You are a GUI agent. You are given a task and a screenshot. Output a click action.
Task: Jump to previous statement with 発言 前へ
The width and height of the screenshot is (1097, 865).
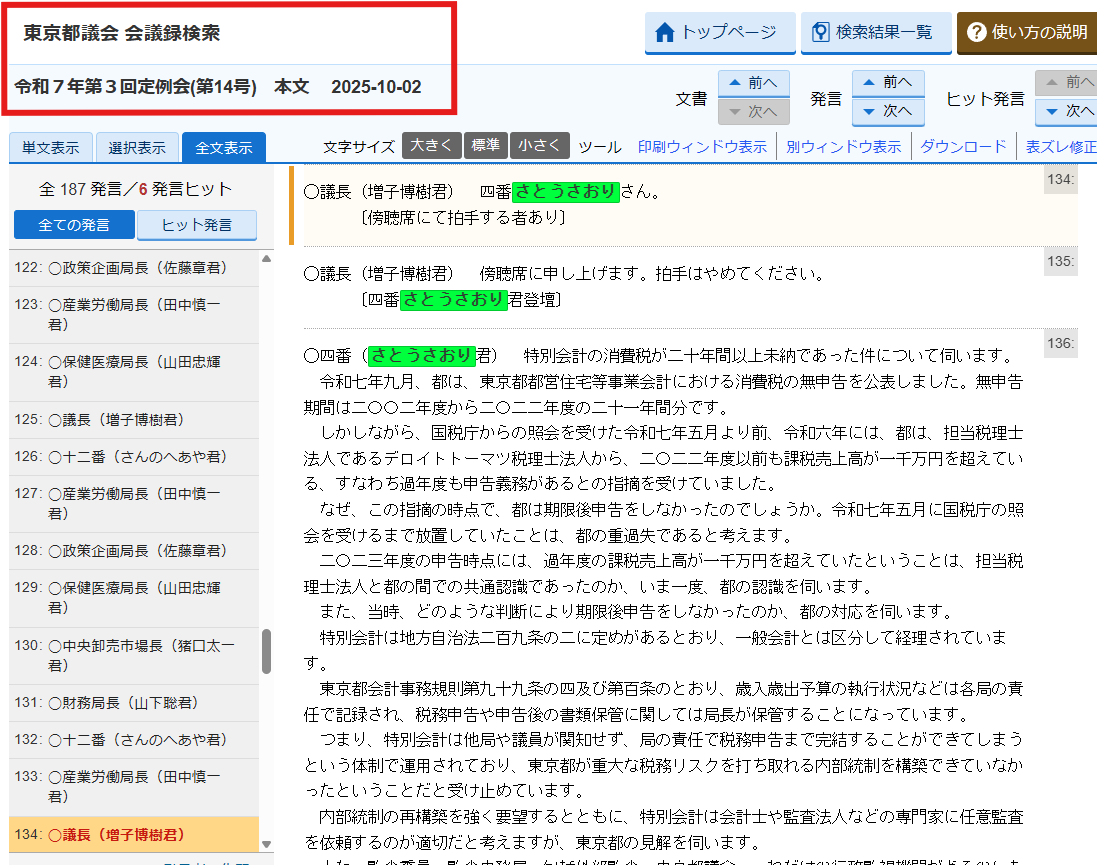(x=888, y=83)
